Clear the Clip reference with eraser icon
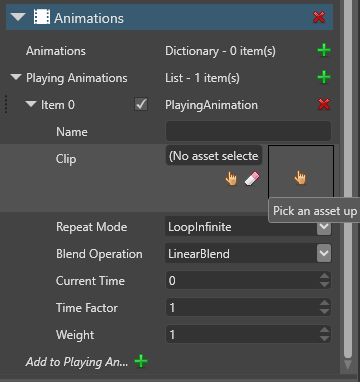This screenshot has height=382, width=360. click(x=252, y=179)
